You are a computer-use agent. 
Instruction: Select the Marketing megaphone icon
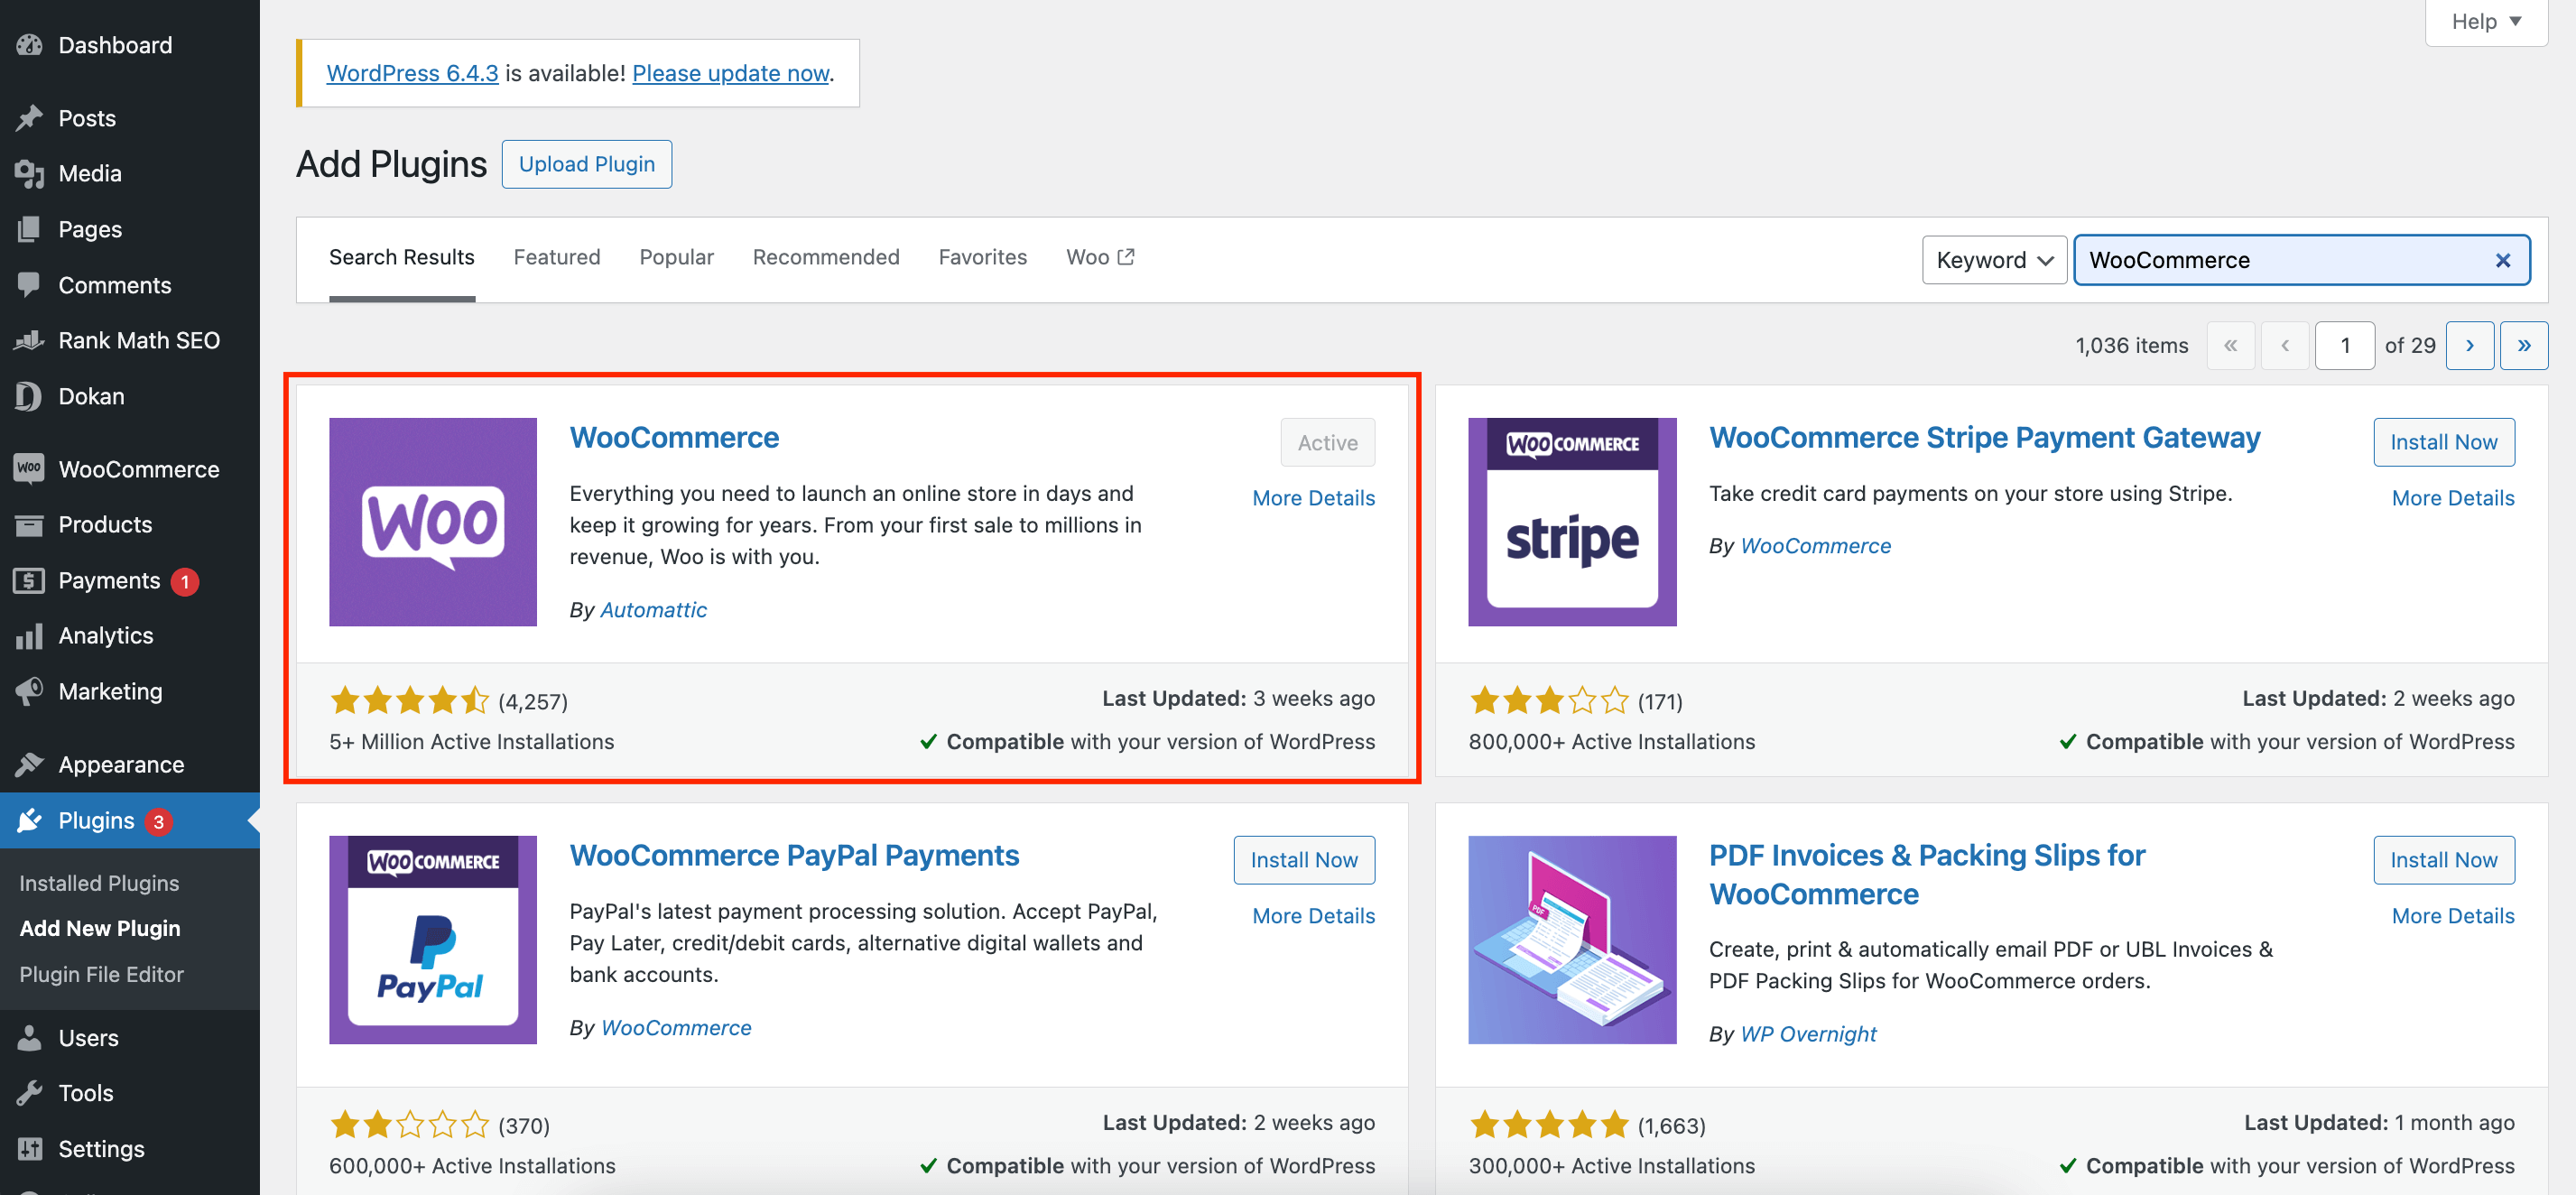(31, 690)
